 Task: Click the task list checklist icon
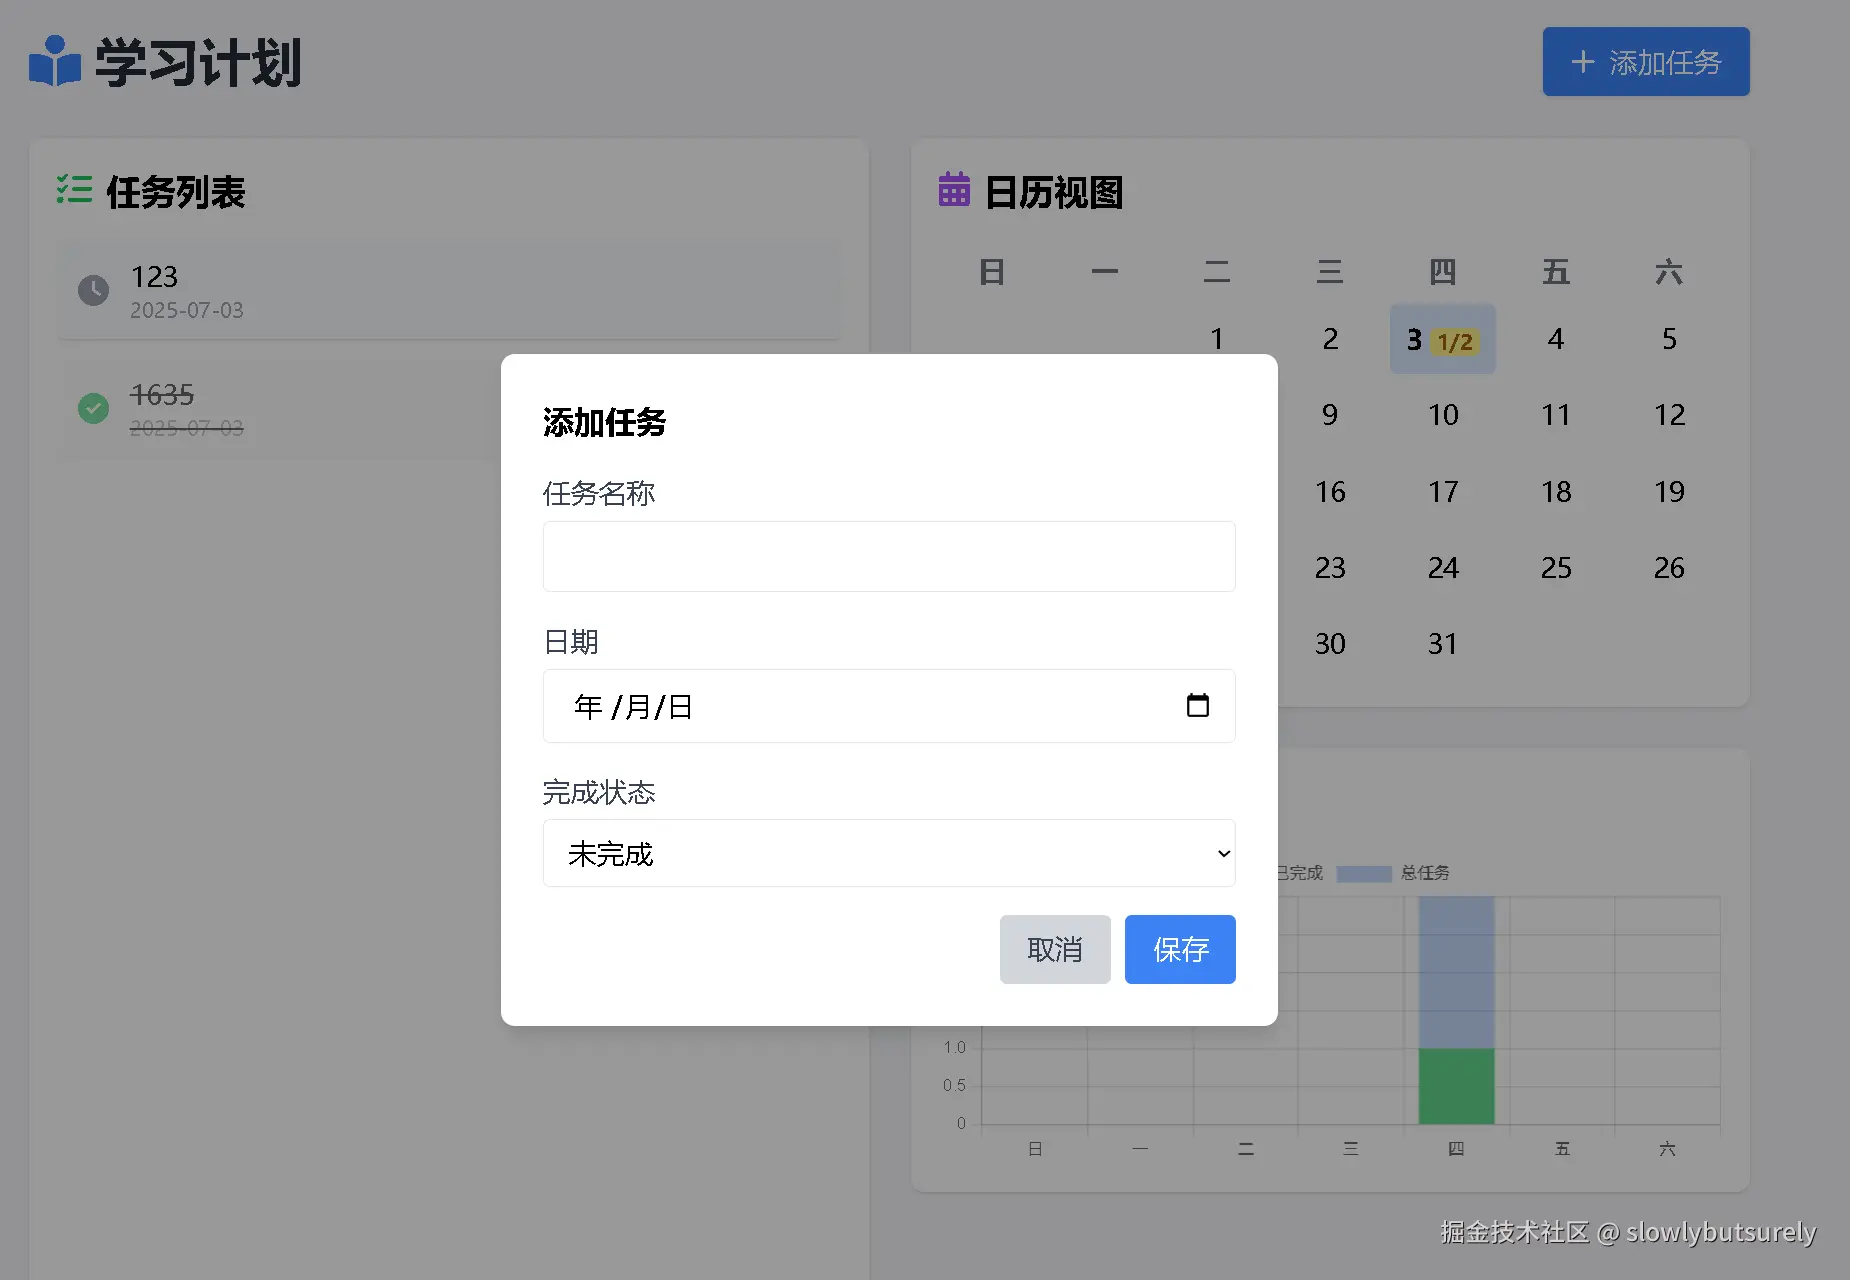coord(74,189)
